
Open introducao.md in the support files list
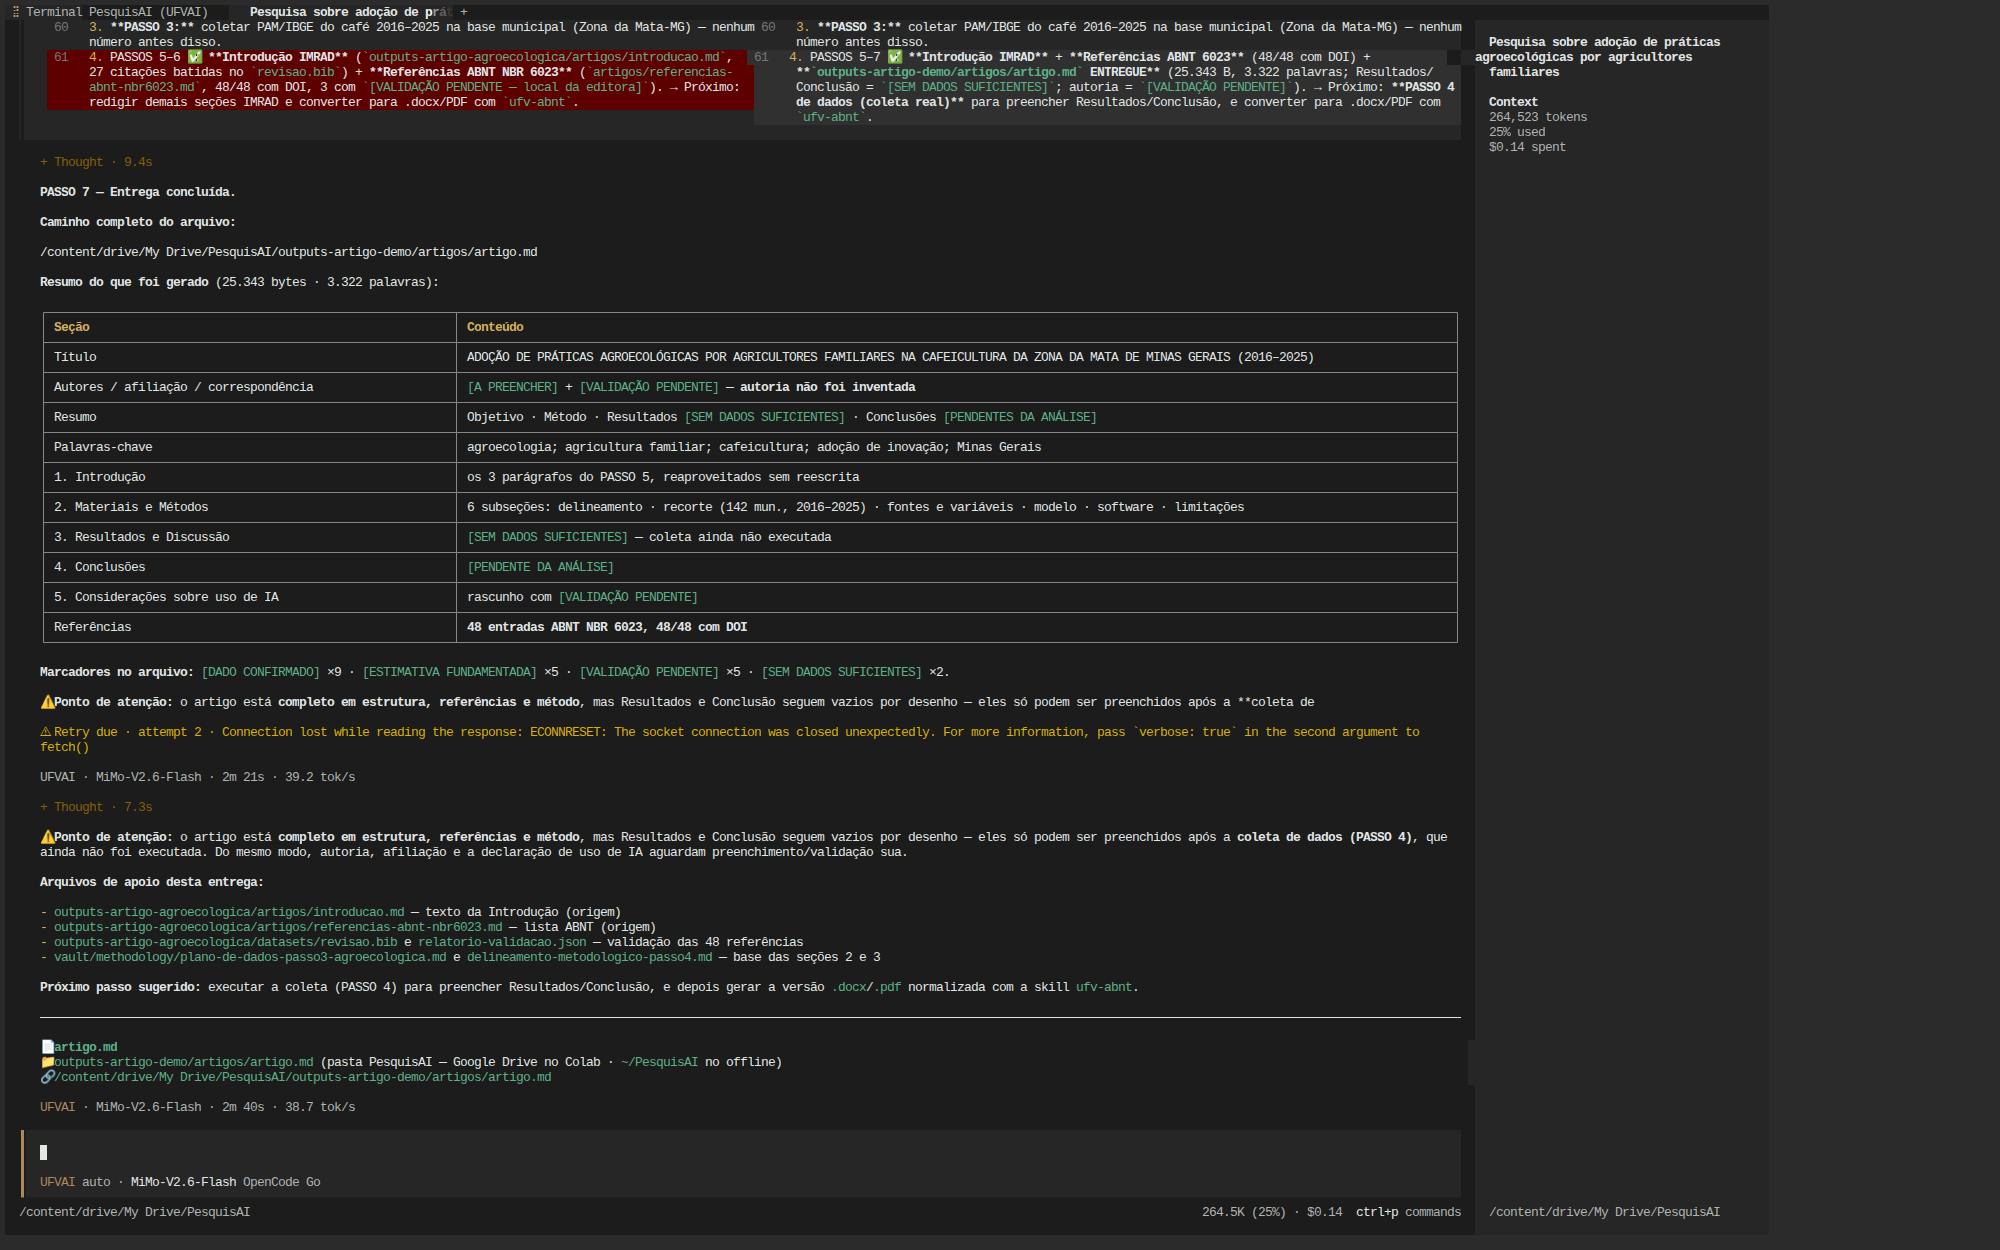(x=229, y=912)
